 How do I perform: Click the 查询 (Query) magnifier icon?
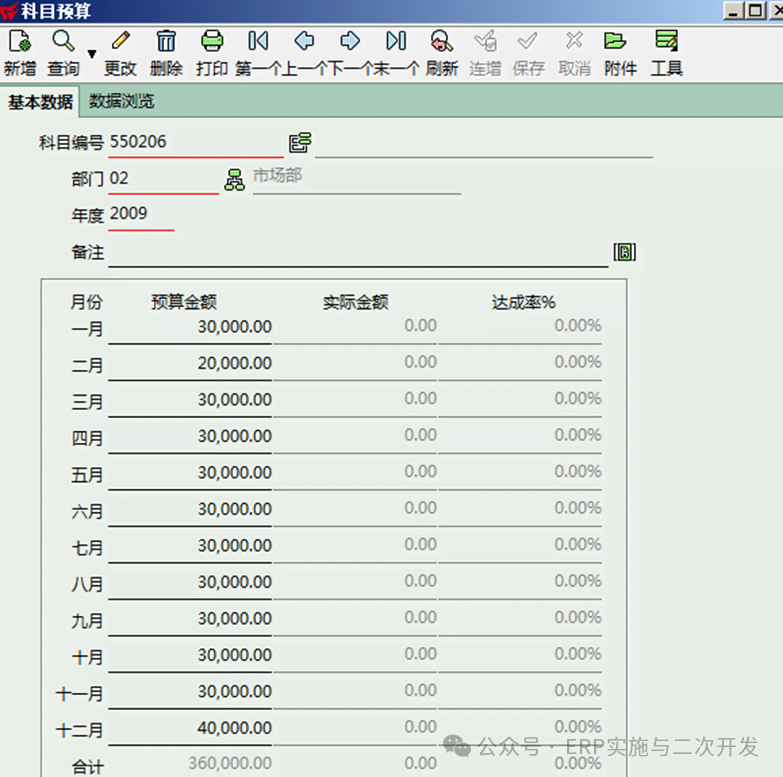tap(64, 42)
